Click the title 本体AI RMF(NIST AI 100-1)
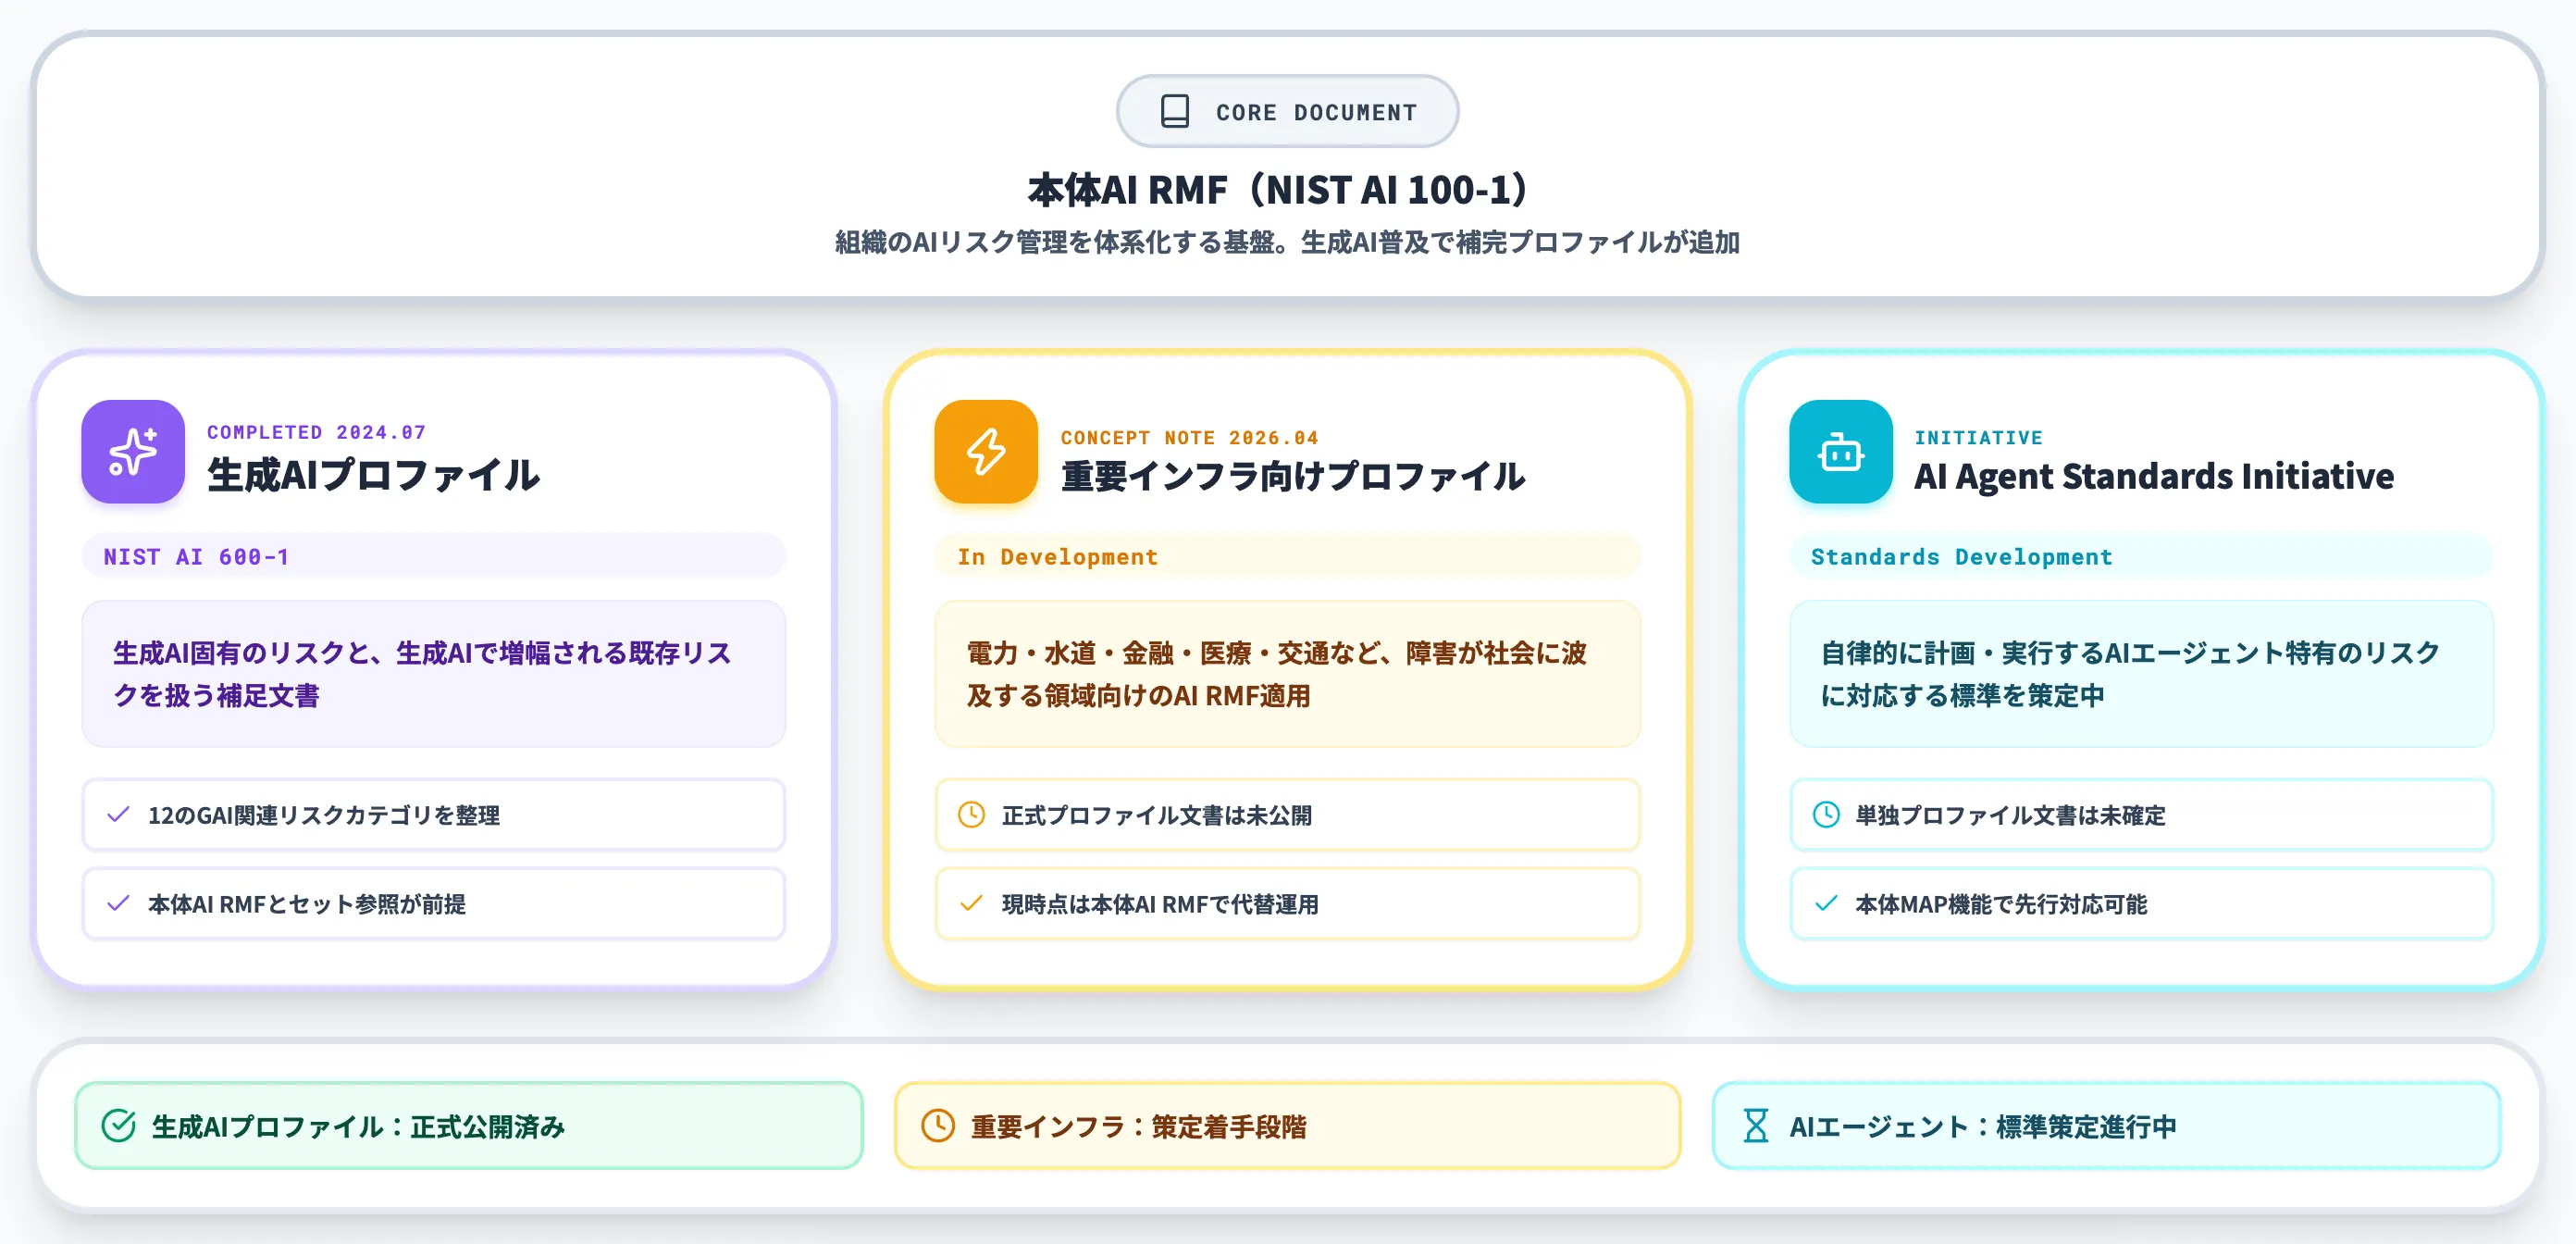This screenshot has height=1244, width=2576. [1277, 189]
